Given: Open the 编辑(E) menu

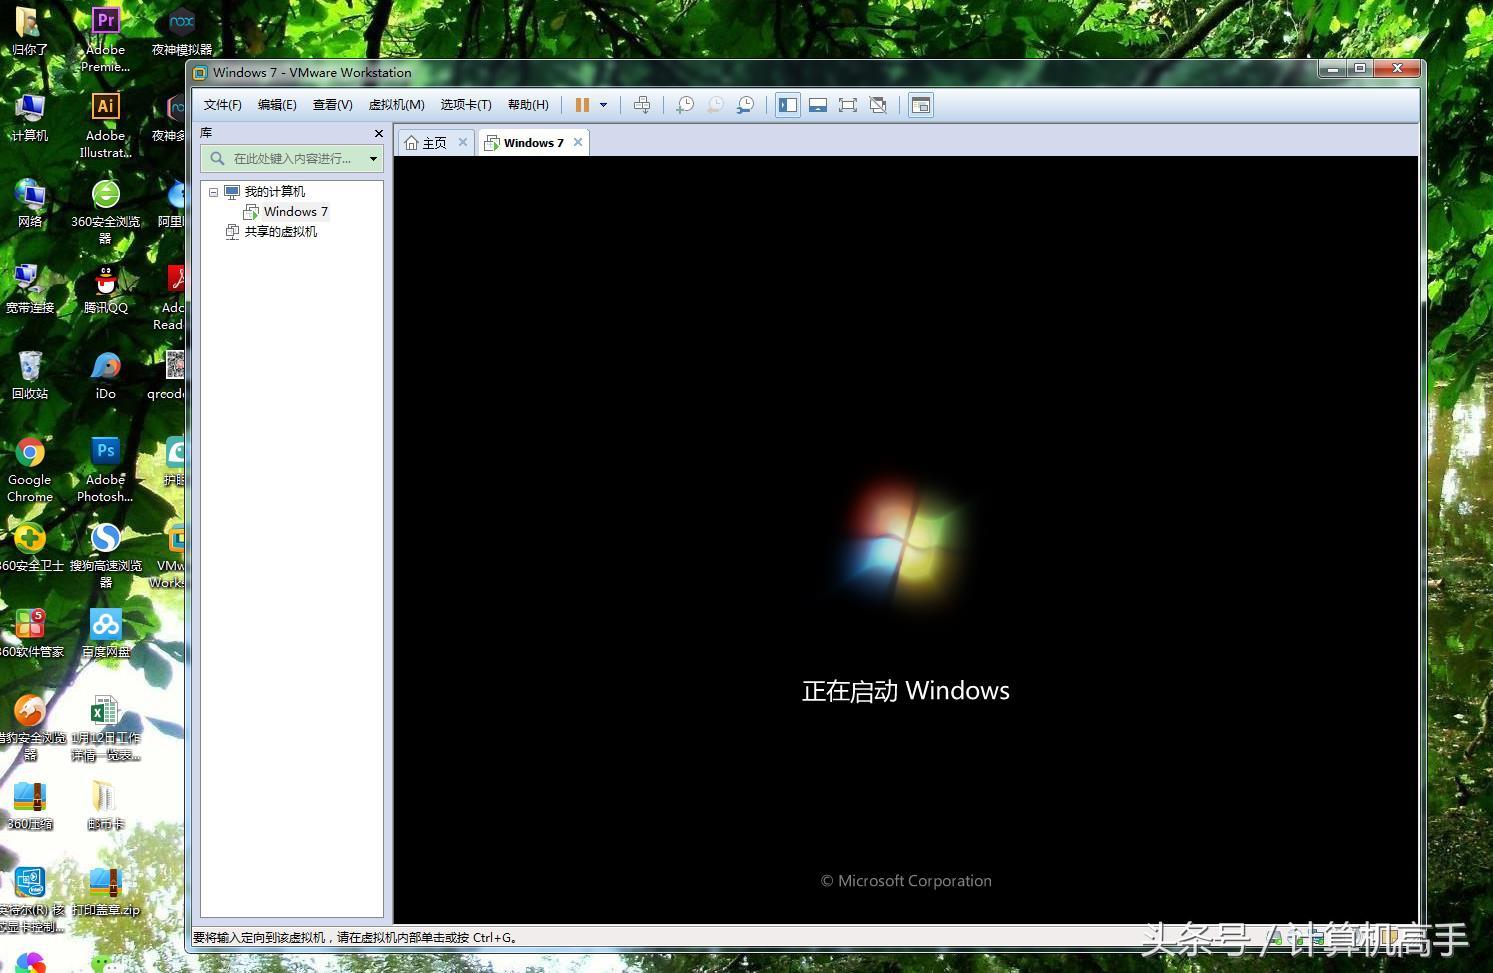Looking at the screenshot, I should (x=277, y=105).
